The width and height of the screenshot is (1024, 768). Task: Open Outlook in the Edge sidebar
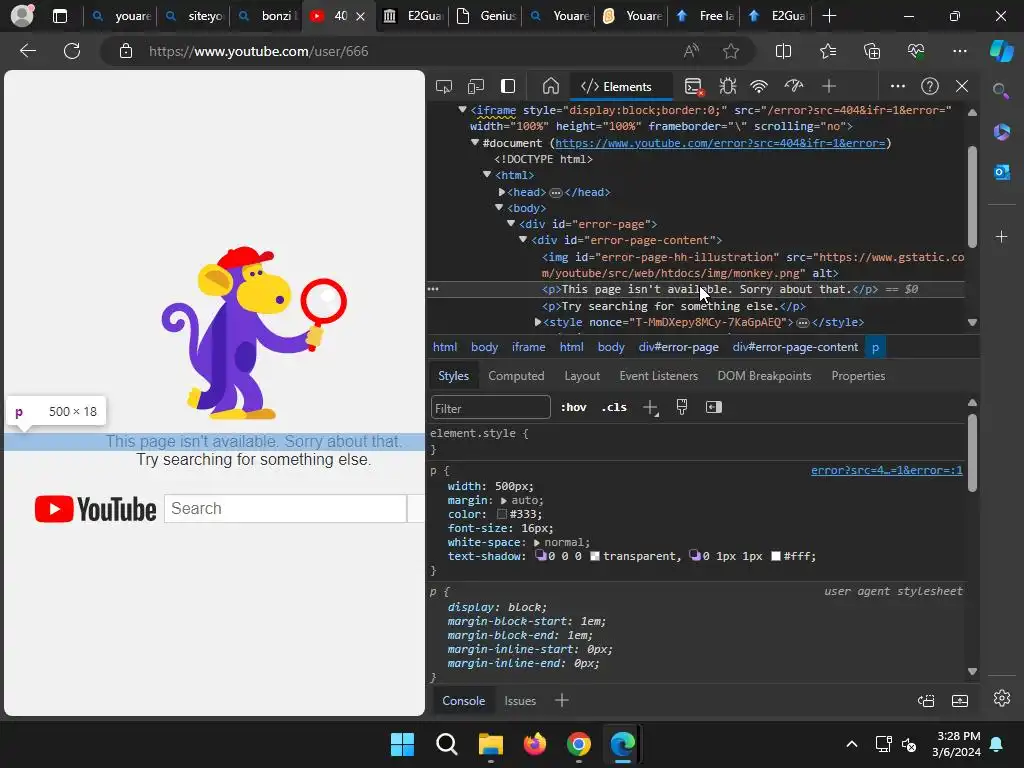coord(1002,172)
